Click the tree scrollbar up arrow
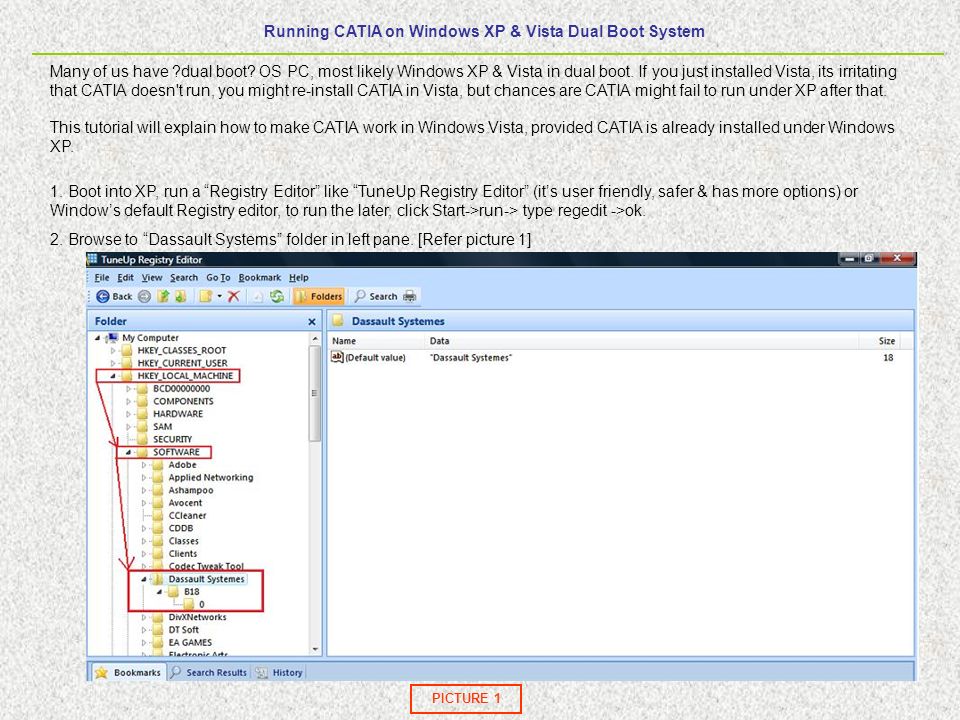The image size is (960, 720). coord(315,339)
